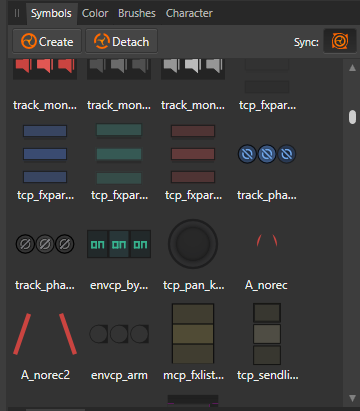Select the red track_mon speaker symbol
Image resolution: width=360 pixels, height=411 pixels.
45,69
